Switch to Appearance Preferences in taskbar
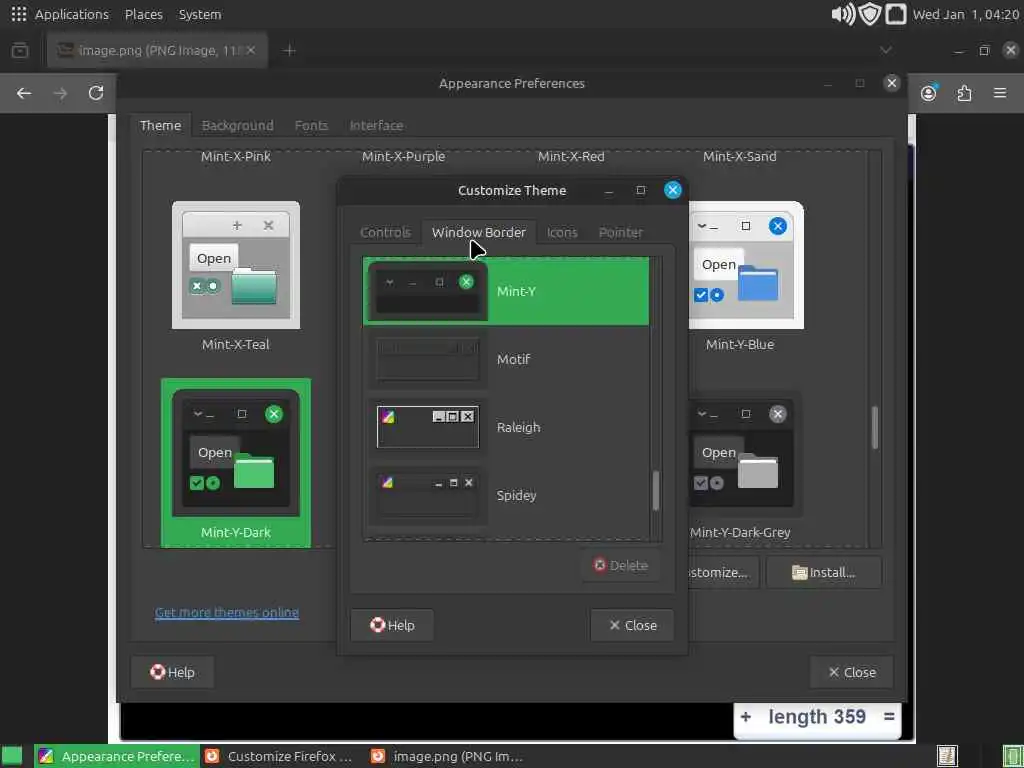 pos(117,756)
